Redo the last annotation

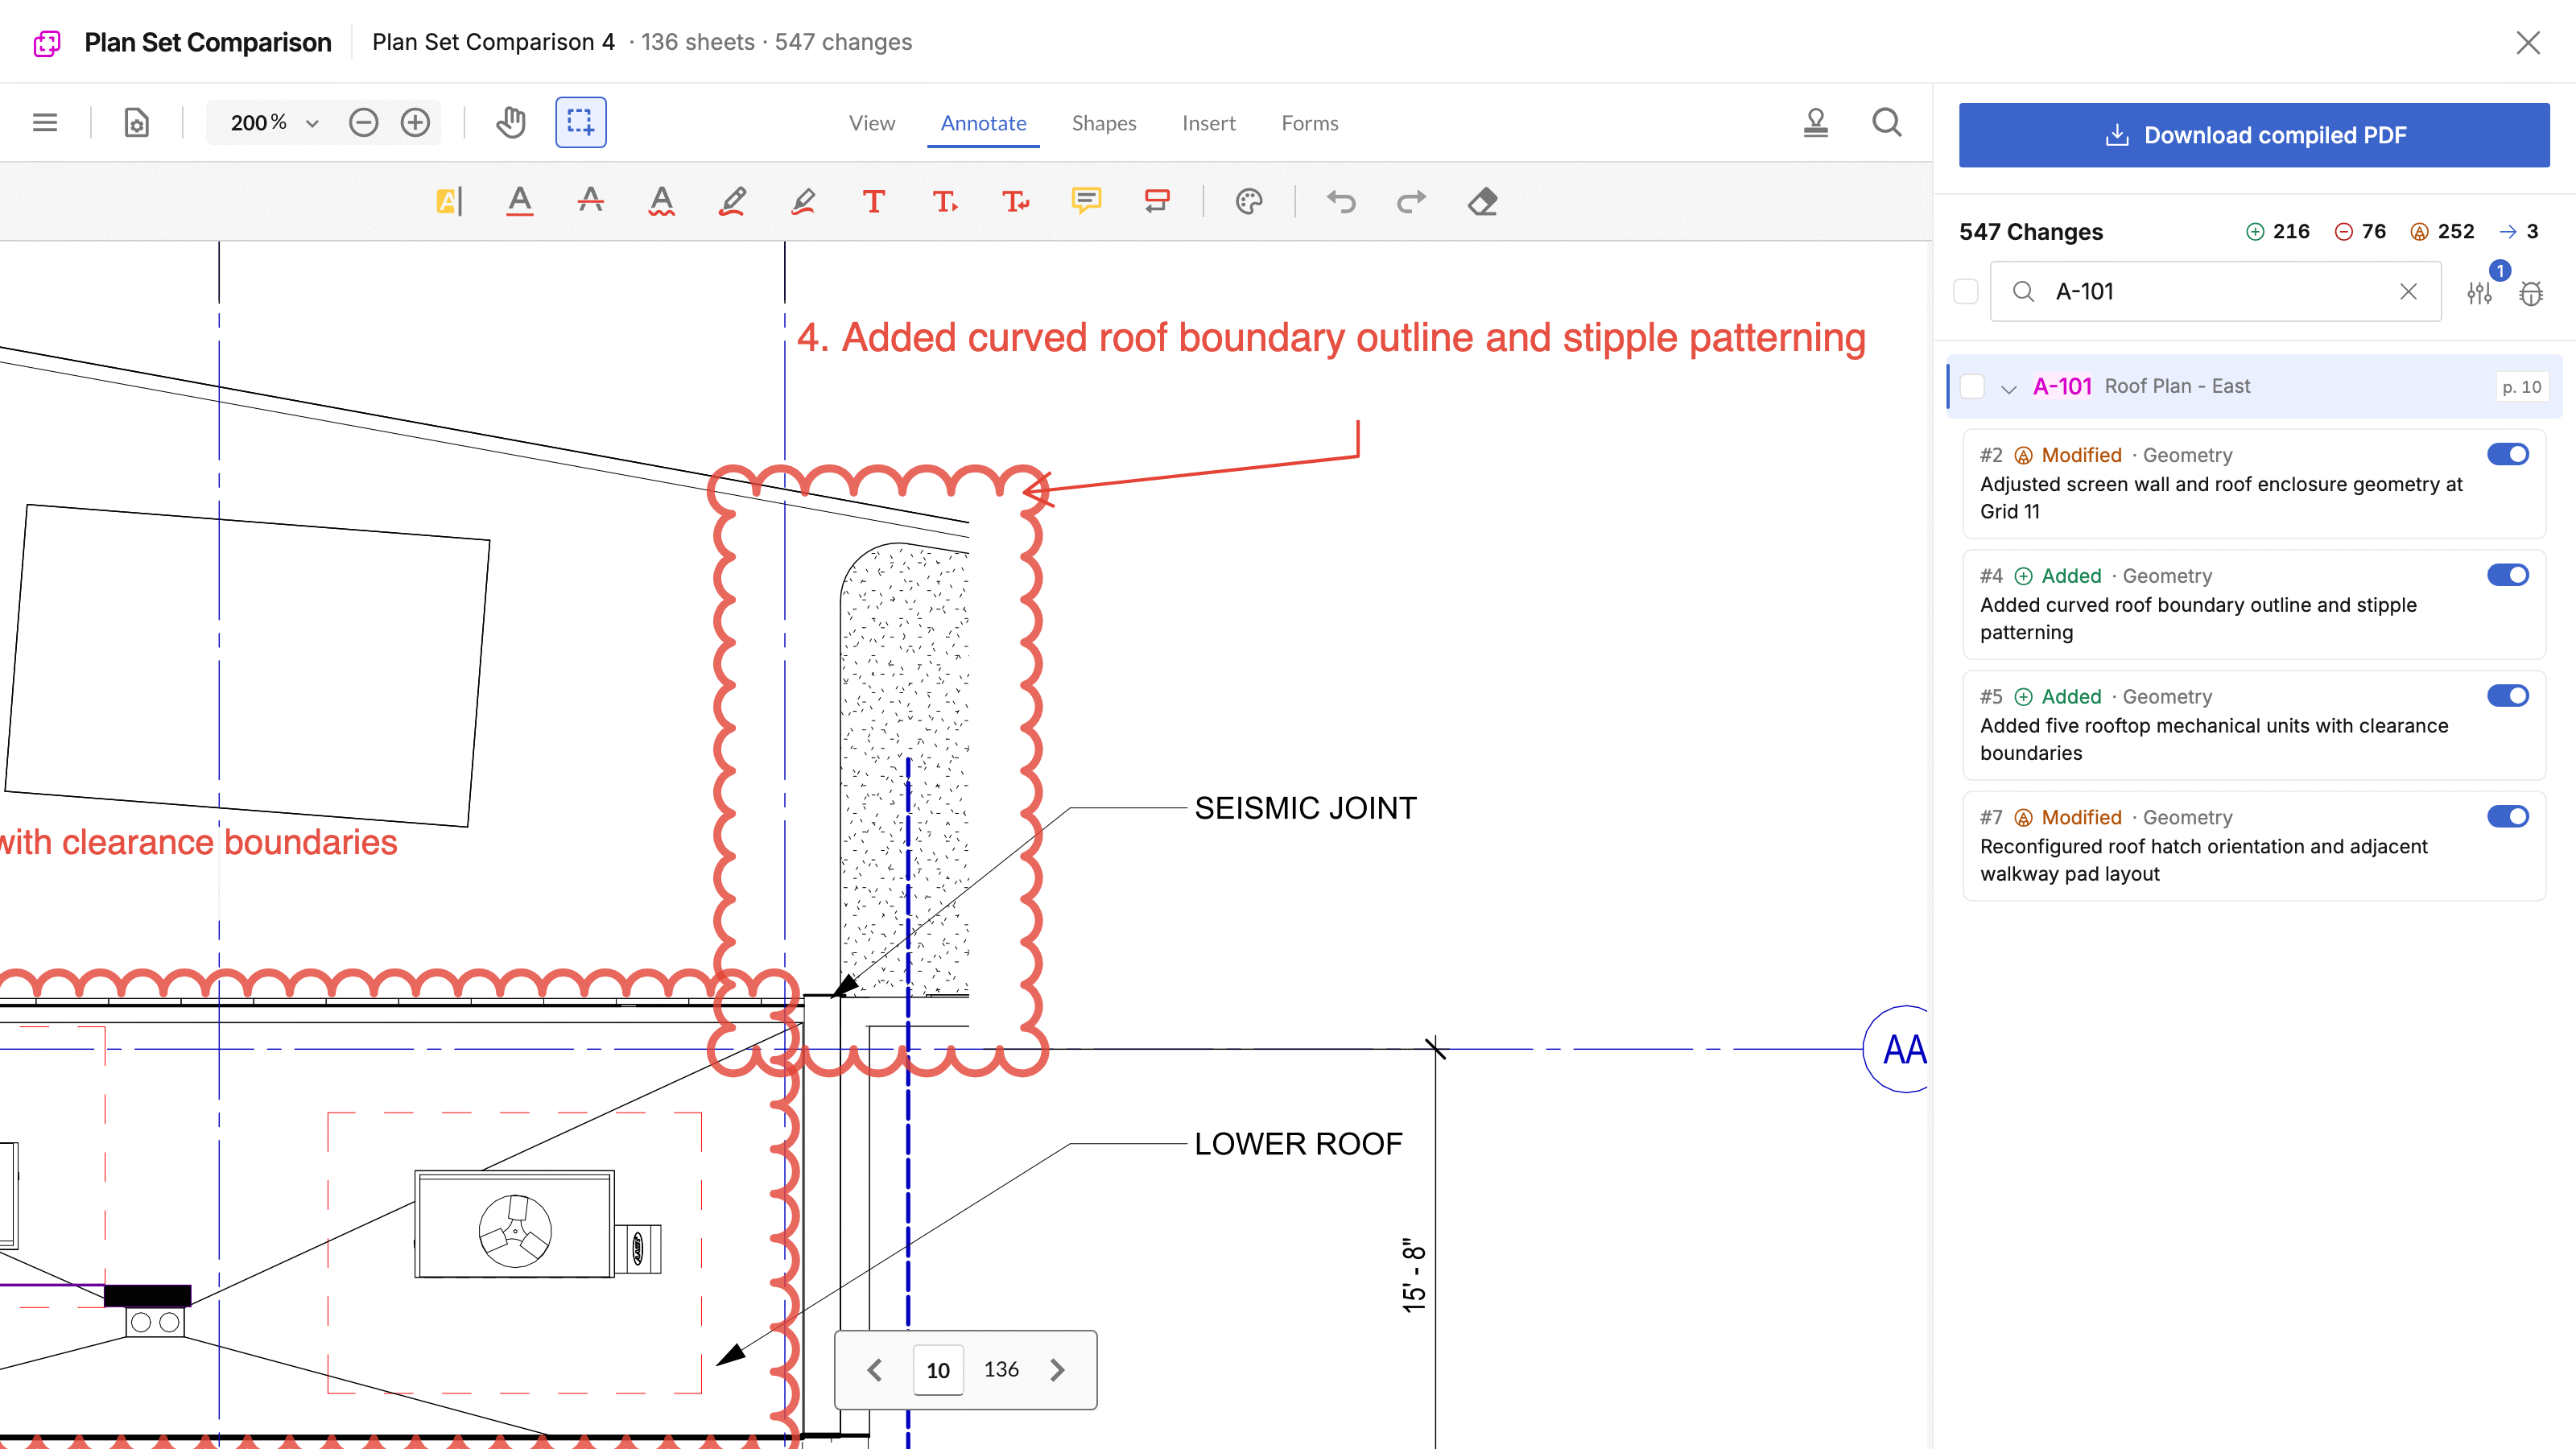coord(1412,201)
